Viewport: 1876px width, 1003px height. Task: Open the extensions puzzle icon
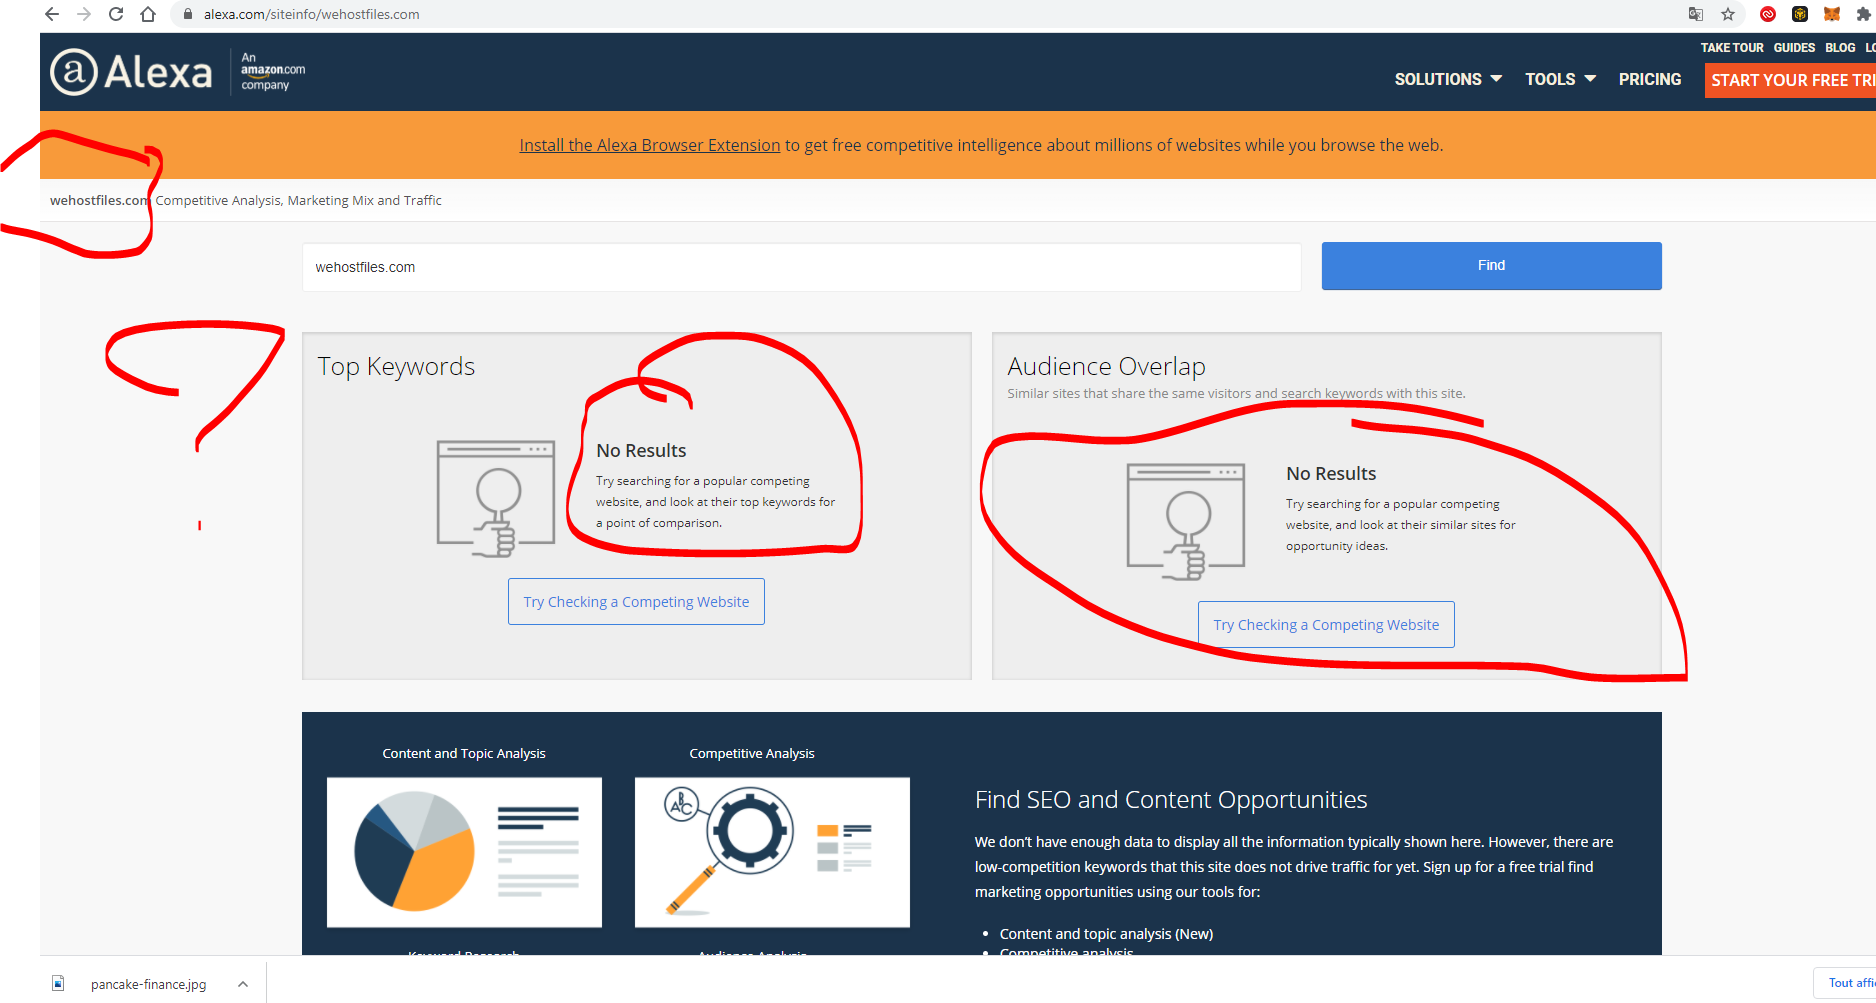click(1864, 14)
